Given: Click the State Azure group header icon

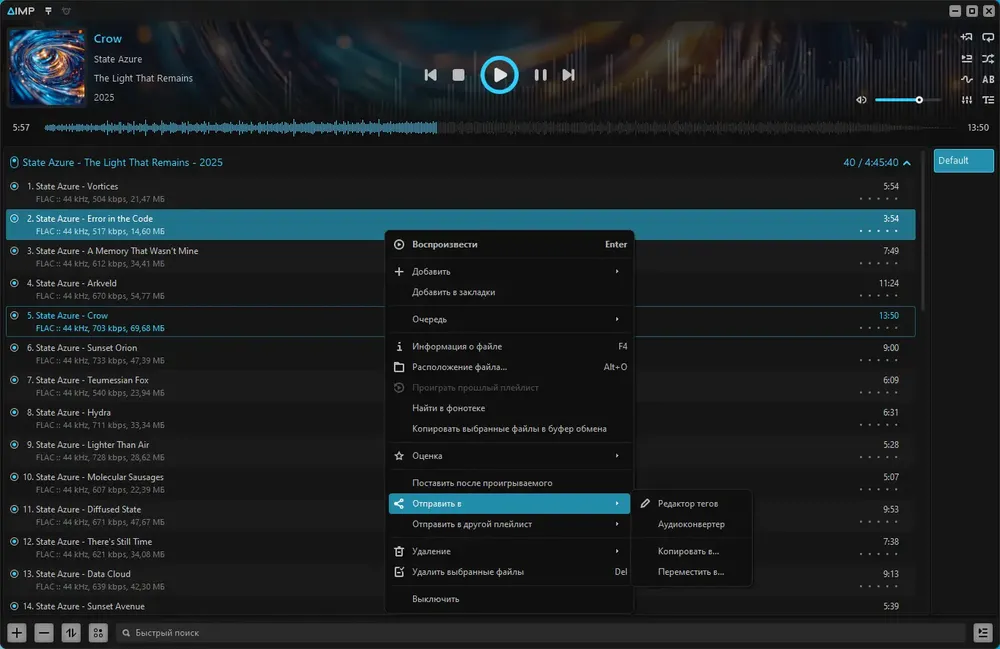Looking at the screenshot, I should (x=14, y=163).
